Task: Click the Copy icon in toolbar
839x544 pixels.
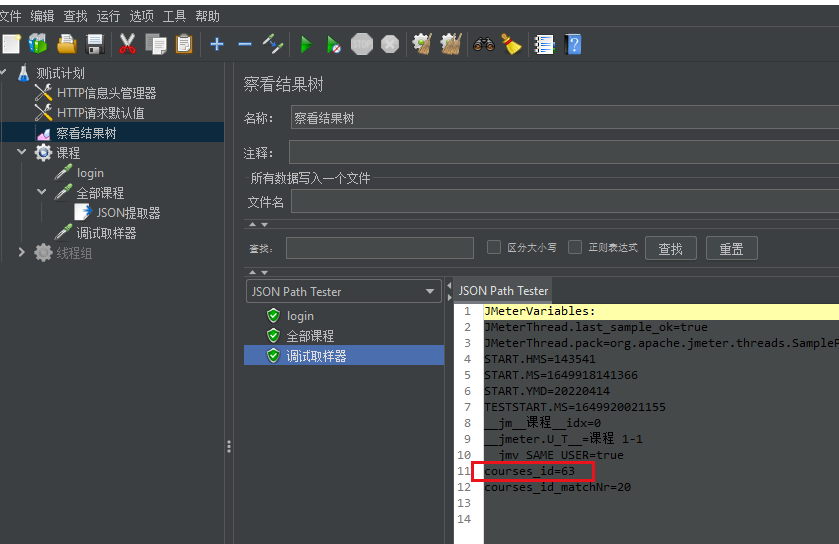Action: [156, 44]
